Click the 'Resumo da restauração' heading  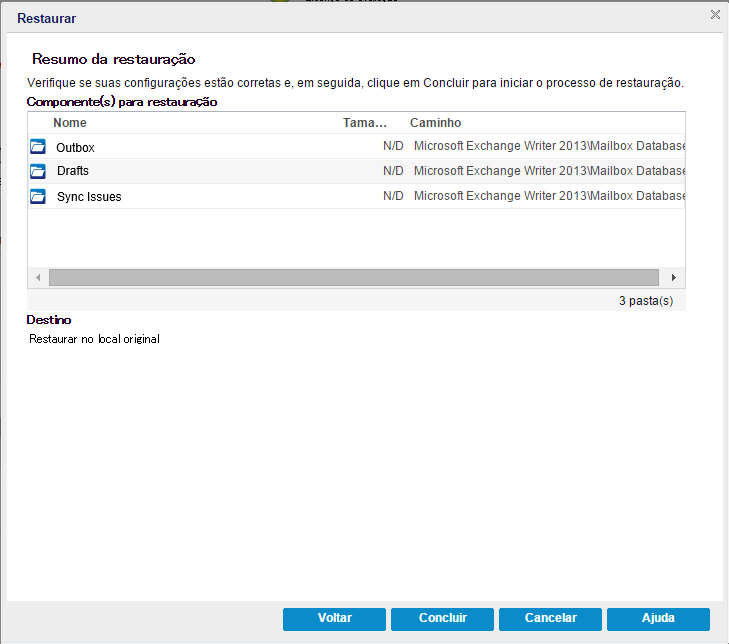click(x=113, y=60)
